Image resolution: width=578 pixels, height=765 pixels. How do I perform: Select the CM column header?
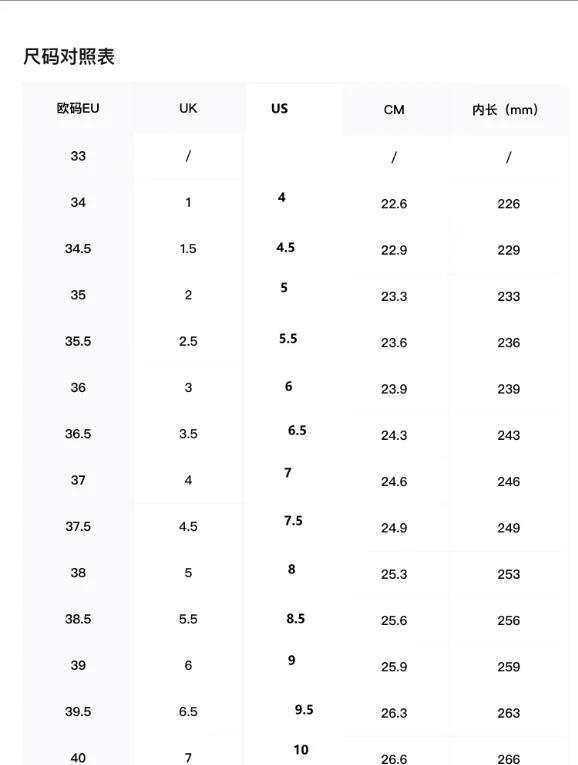coord(394,110)
